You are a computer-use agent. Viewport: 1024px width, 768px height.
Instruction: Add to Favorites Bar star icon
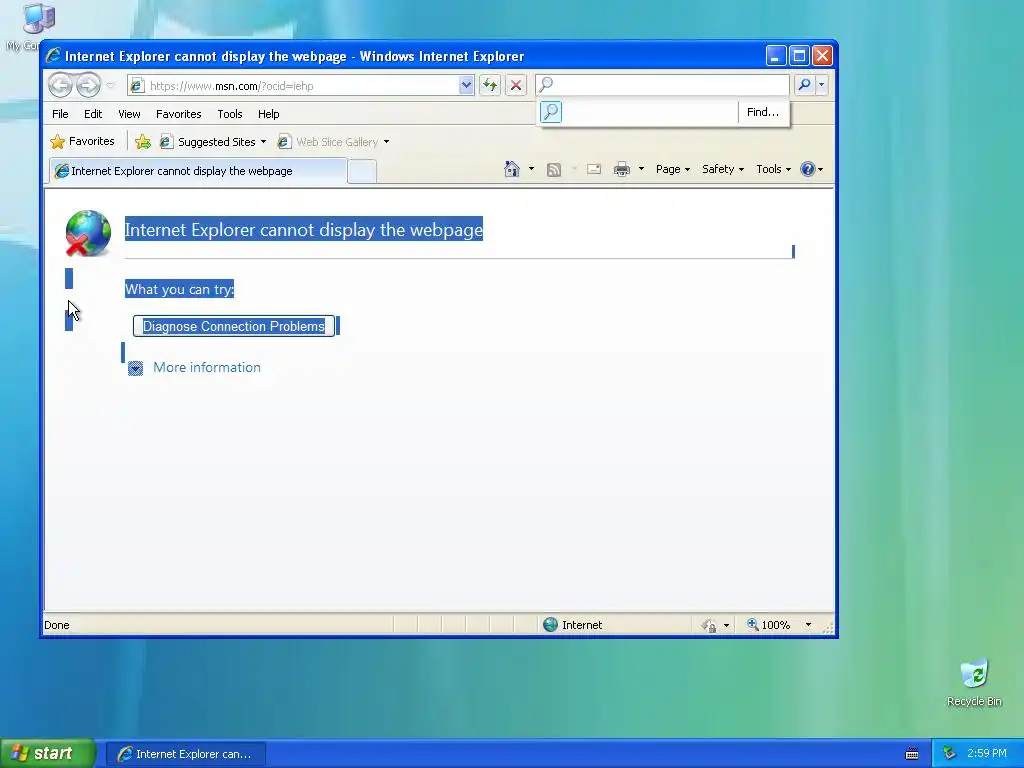[x=142, y=142]
